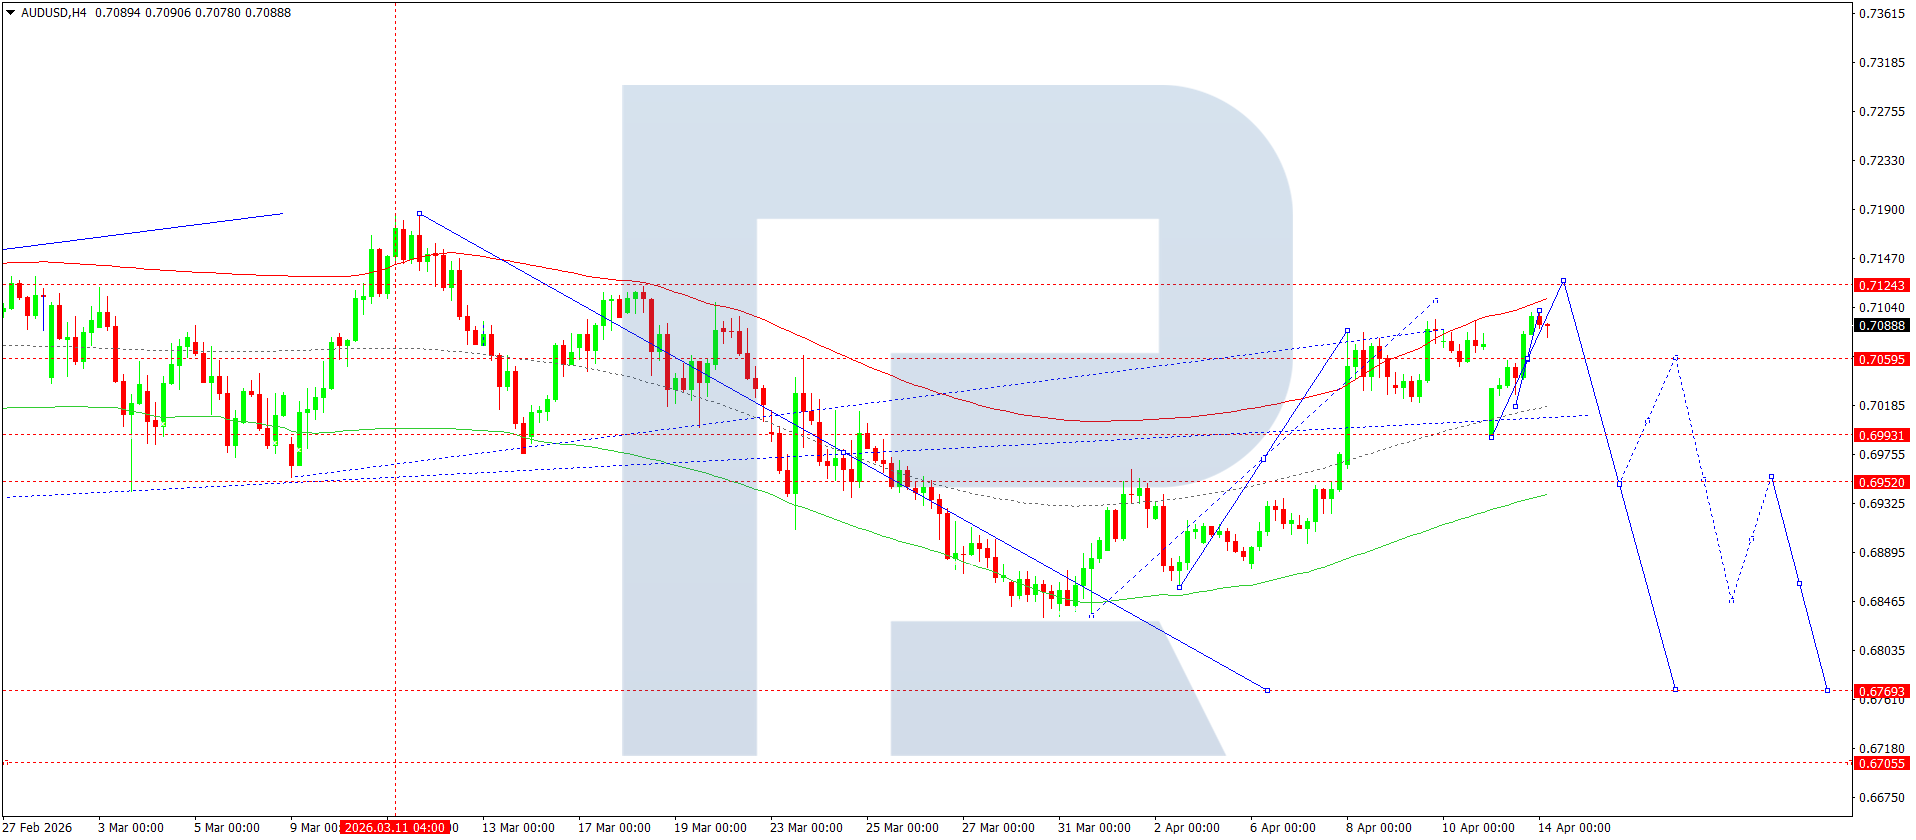Click the red 0.69931 price level label
Image resolution: width=1916 pixels, height=840 pixels.
pyautogui.click(x=1881, y=435)
